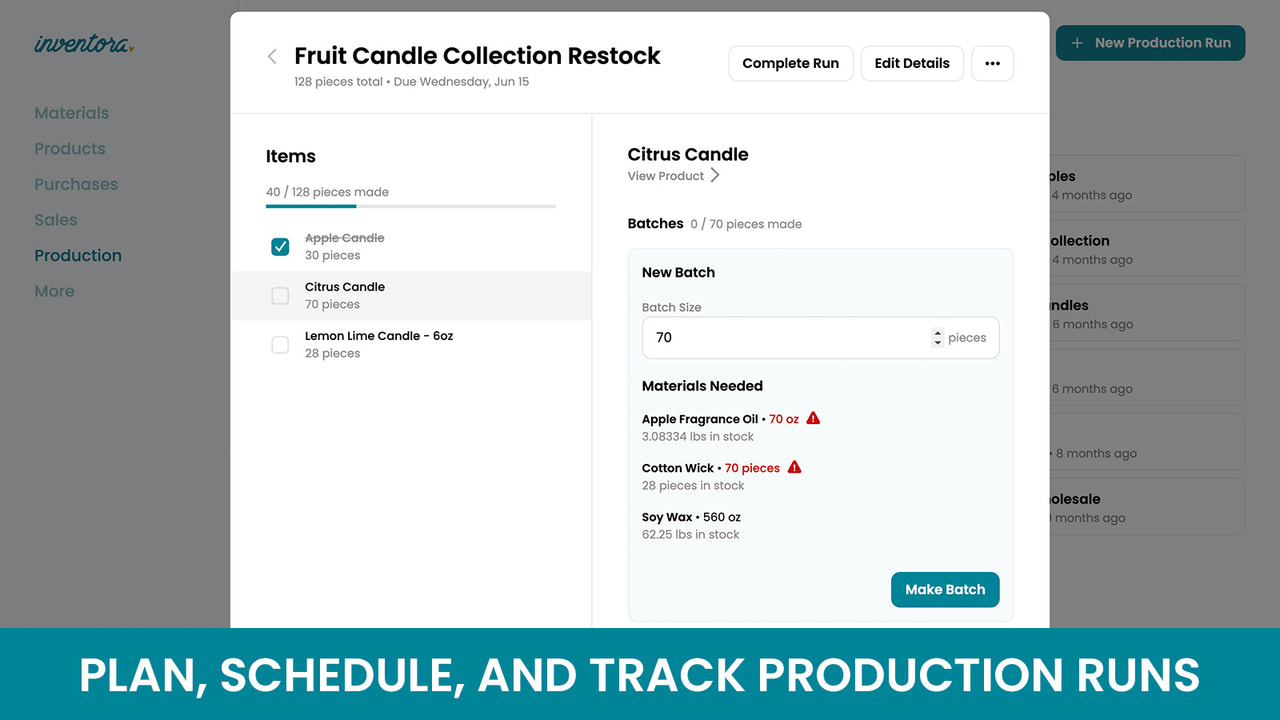Decrease batch size using the down stepper
The width and height of the screenshot is (1280, 720).
click(x=937, y=342)
